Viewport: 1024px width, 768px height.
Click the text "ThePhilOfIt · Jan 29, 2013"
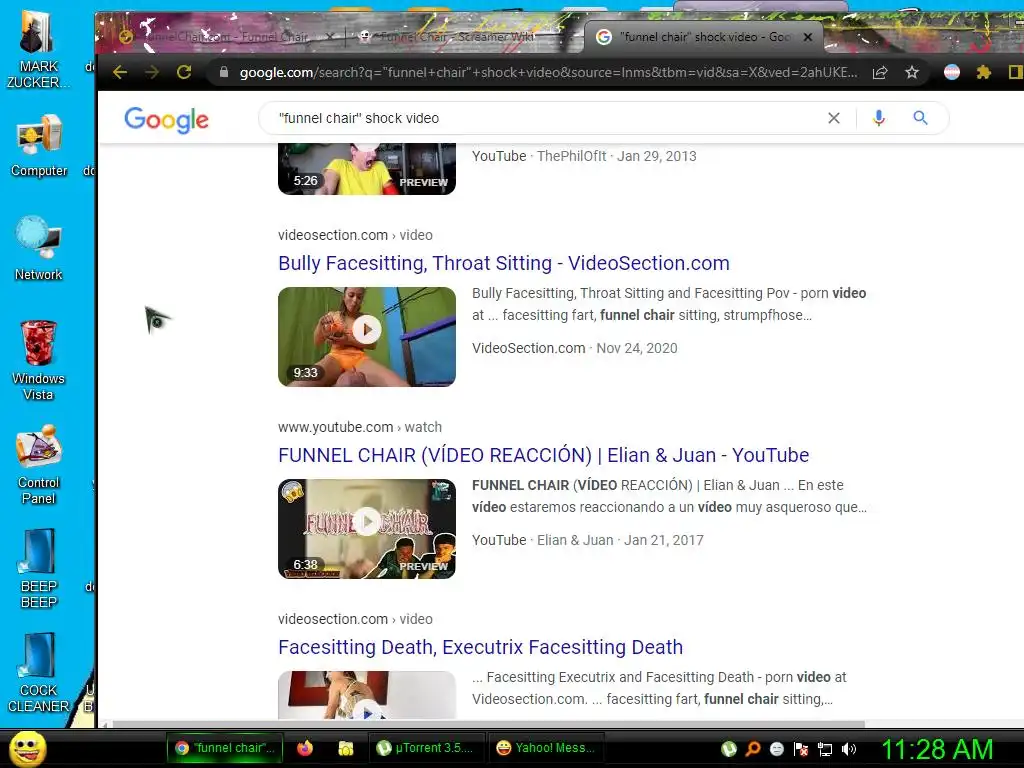tap(616, 156)
